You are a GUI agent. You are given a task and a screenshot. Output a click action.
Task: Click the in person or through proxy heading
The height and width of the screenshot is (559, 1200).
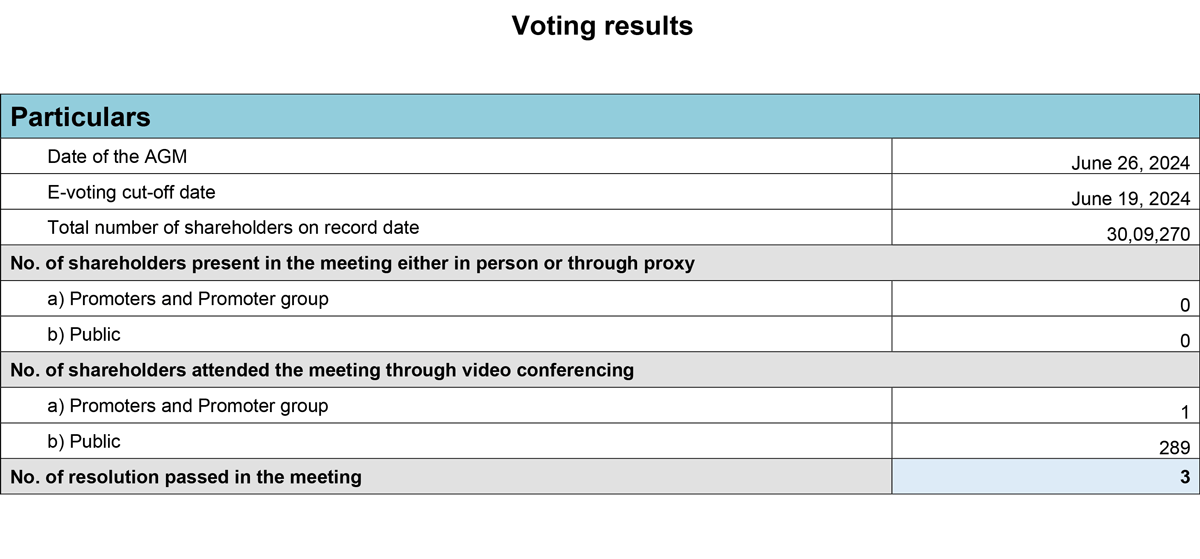pyautogui.click(x=352, y=263)
